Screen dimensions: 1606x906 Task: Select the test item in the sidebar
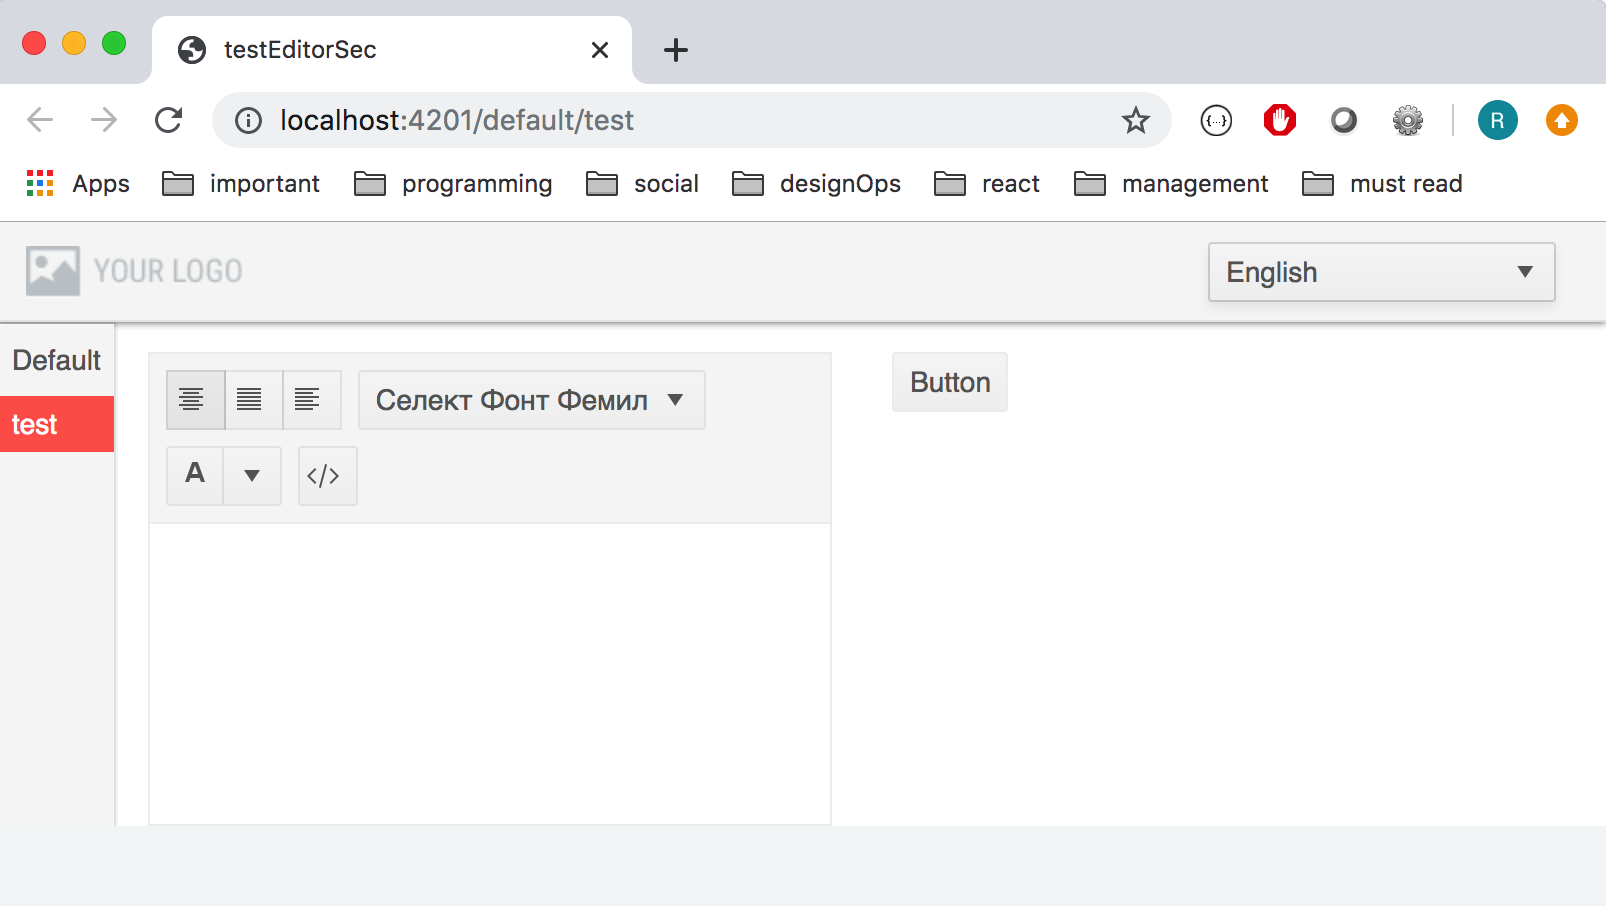[x=57, y=424]
